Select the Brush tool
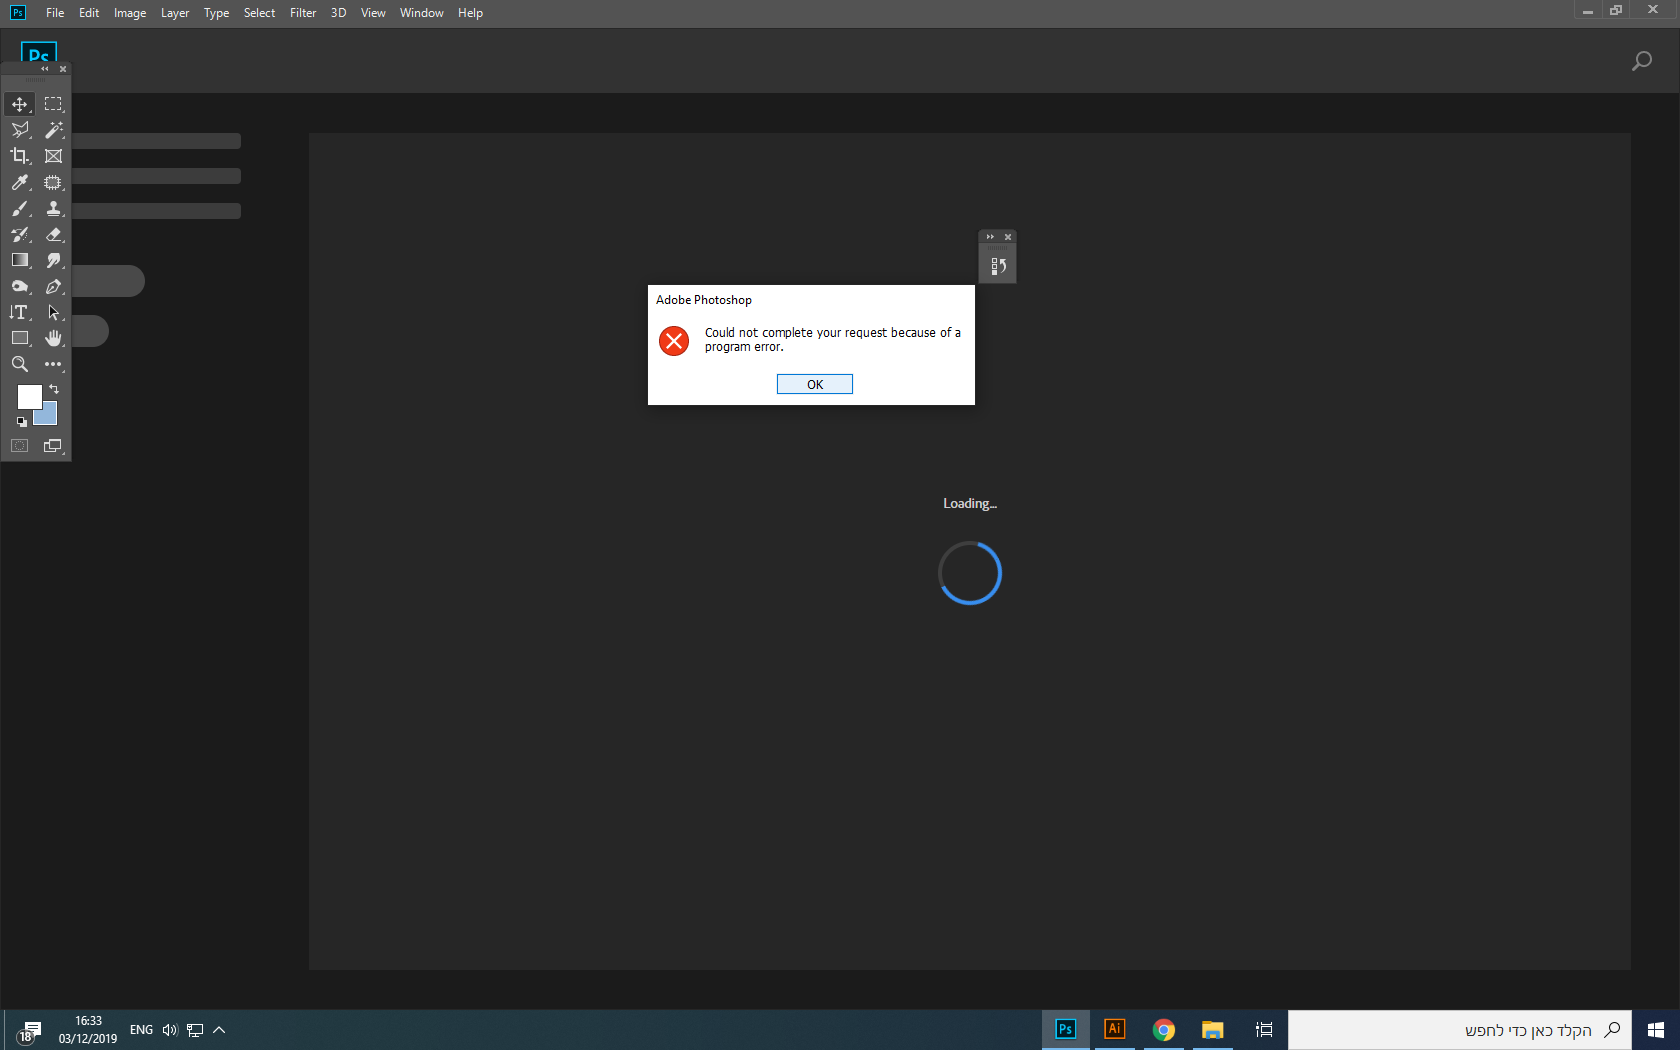Image resolution: width=1680 pixels, height=1050 pixels. coord(19,208)
